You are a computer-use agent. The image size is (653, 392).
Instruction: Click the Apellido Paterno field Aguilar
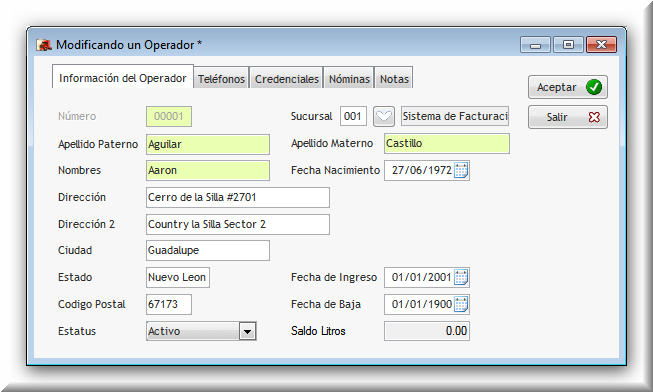[208, 144]
